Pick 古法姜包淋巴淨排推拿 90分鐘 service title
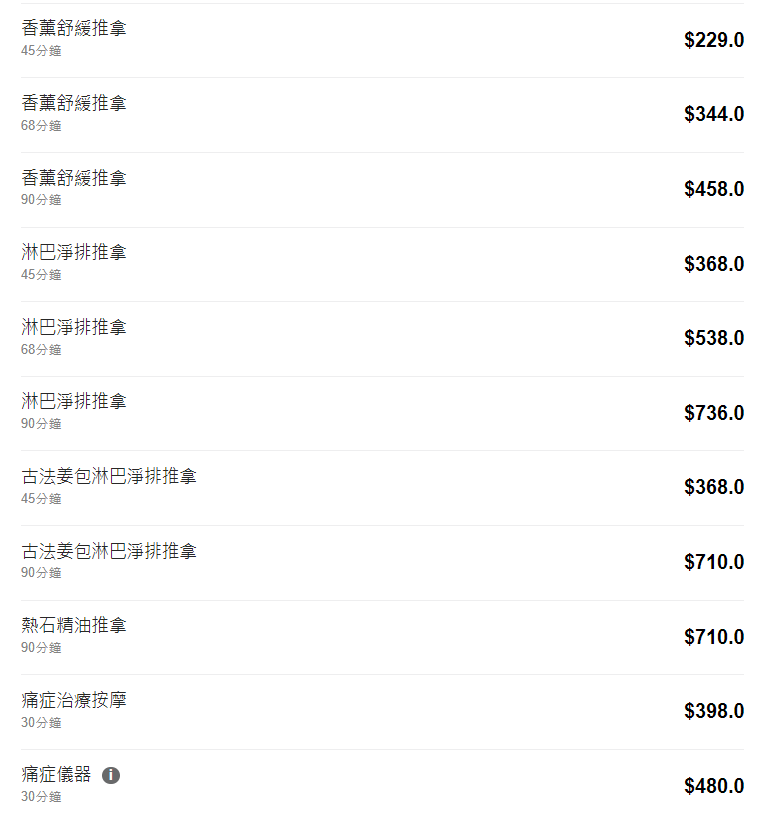This screenshot has width=768, height=817. (109, 552)
